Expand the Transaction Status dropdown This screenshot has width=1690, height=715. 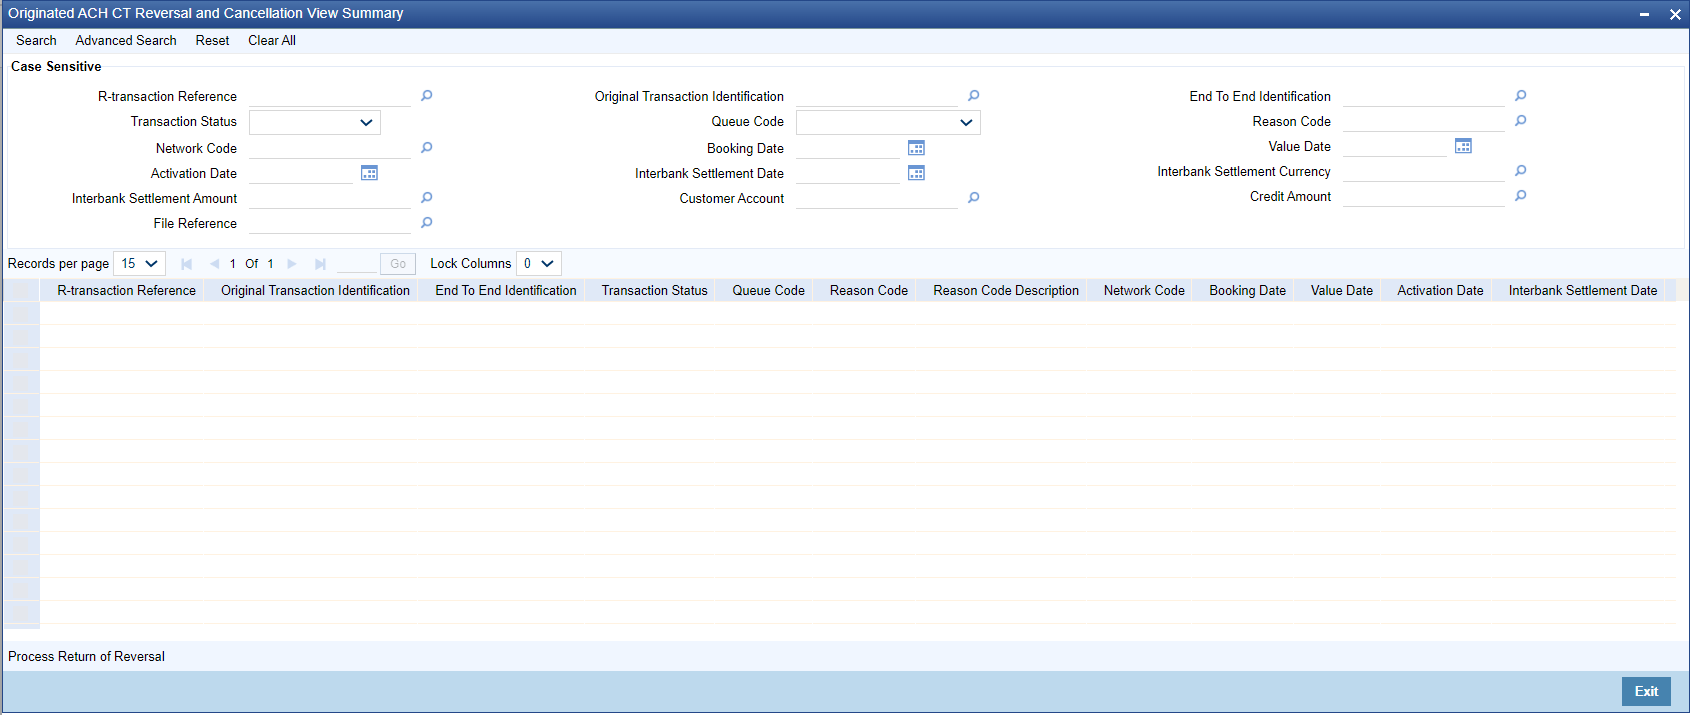pos(315,122)
